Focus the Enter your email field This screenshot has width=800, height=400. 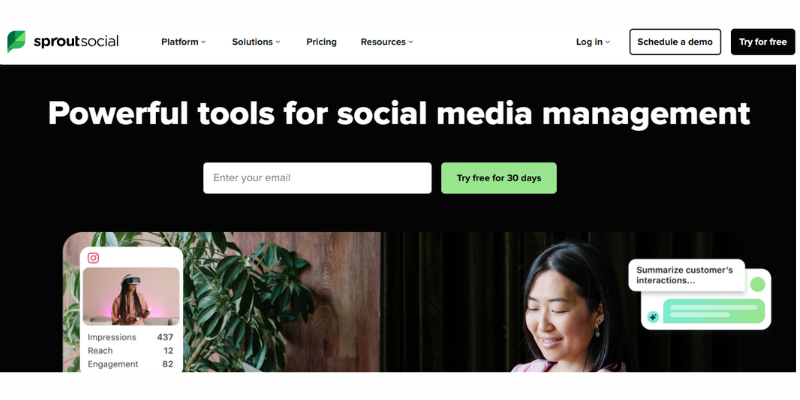click(317, 178)
